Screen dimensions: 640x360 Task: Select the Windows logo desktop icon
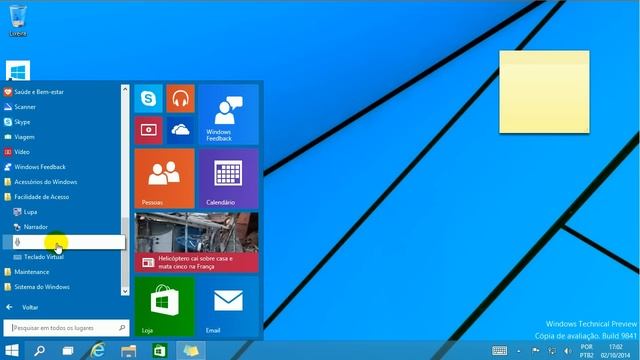tap(18, 71)
